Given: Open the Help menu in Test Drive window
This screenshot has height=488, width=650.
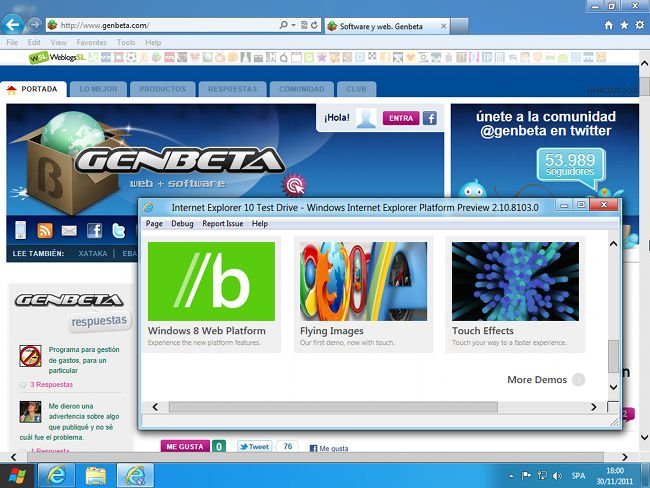Looking at the screenshot, I should (260, 223).
